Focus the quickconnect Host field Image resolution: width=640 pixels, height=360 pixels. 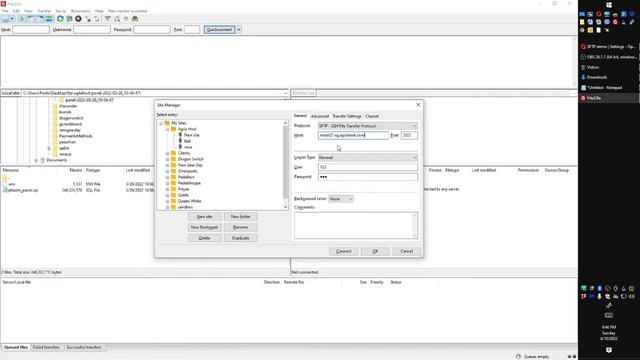31,29
